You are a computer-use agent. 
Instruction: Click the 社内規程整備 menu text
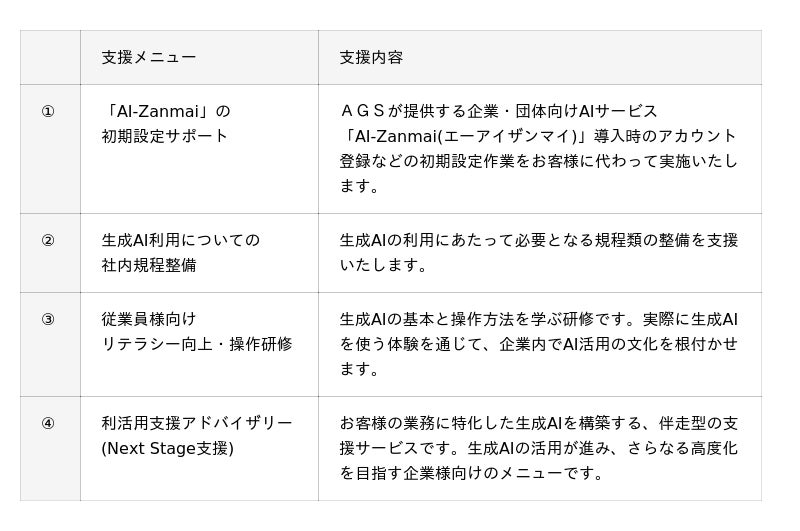149,265
